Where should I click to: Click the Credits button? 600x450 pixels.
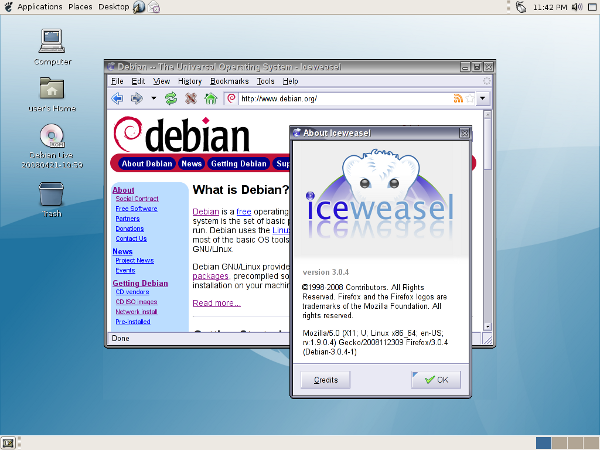click(x=326, y=380)
